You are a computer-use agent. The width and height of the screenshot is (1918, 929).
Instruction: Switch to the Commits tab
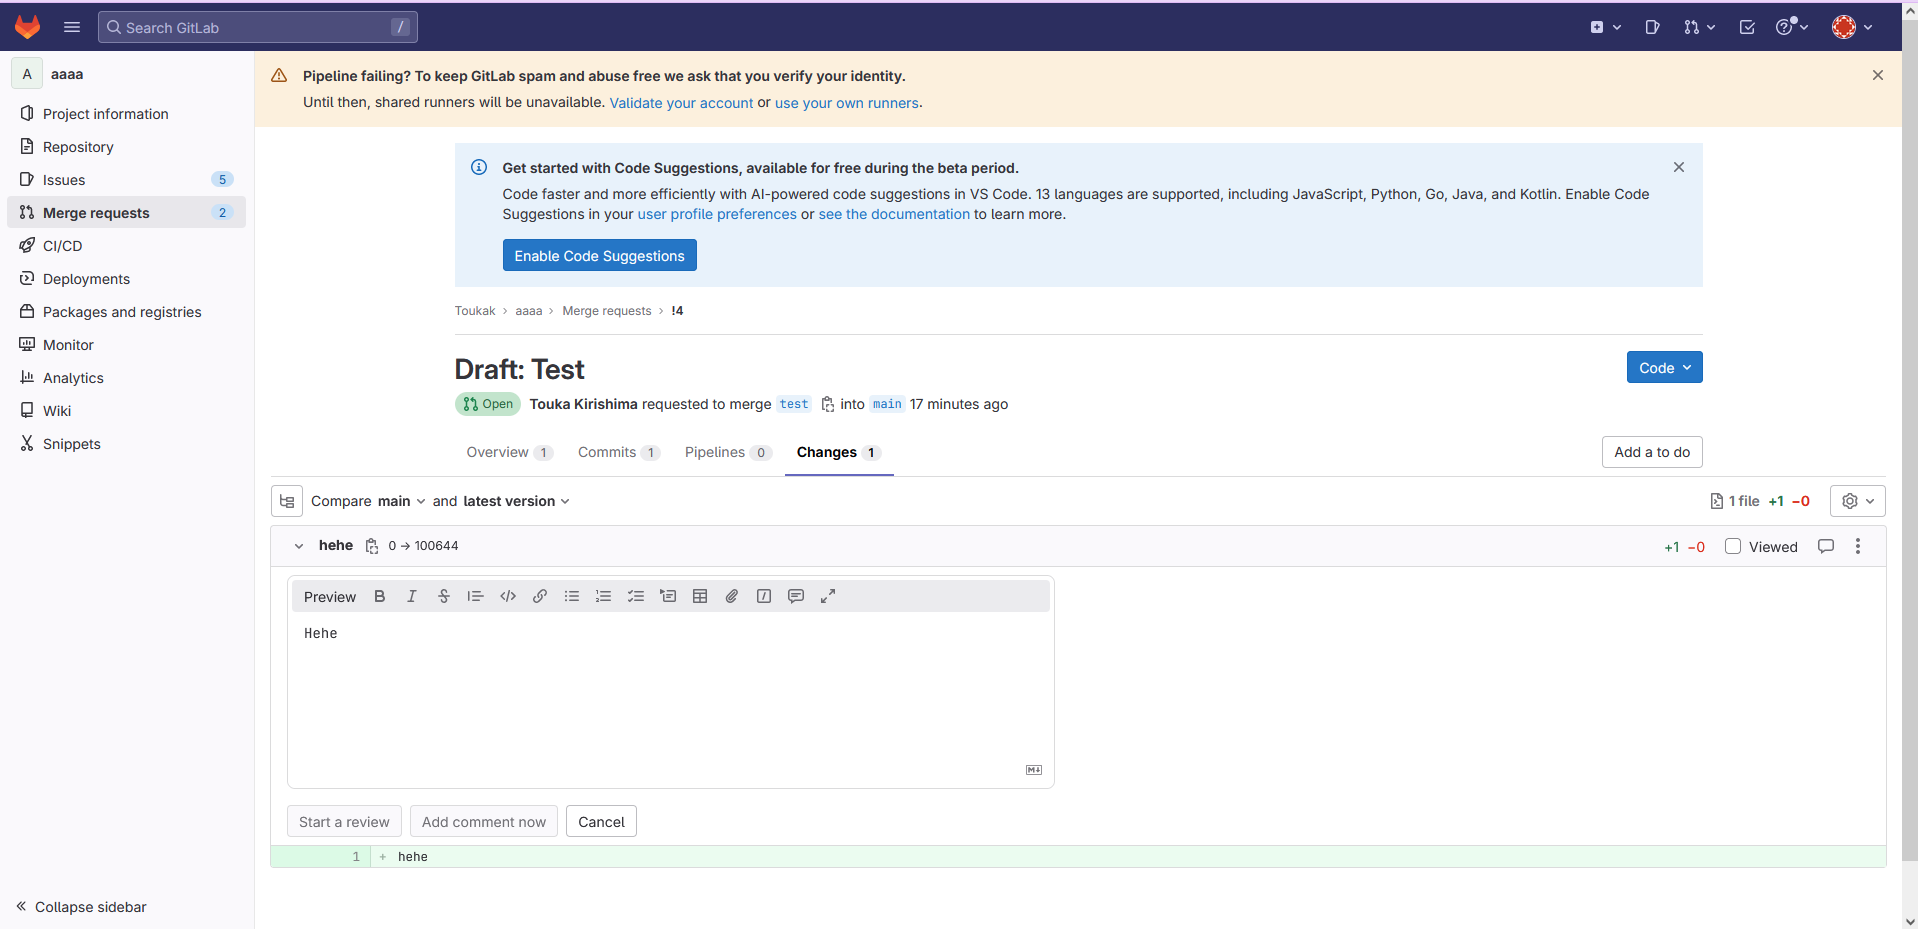click(607, 453)
